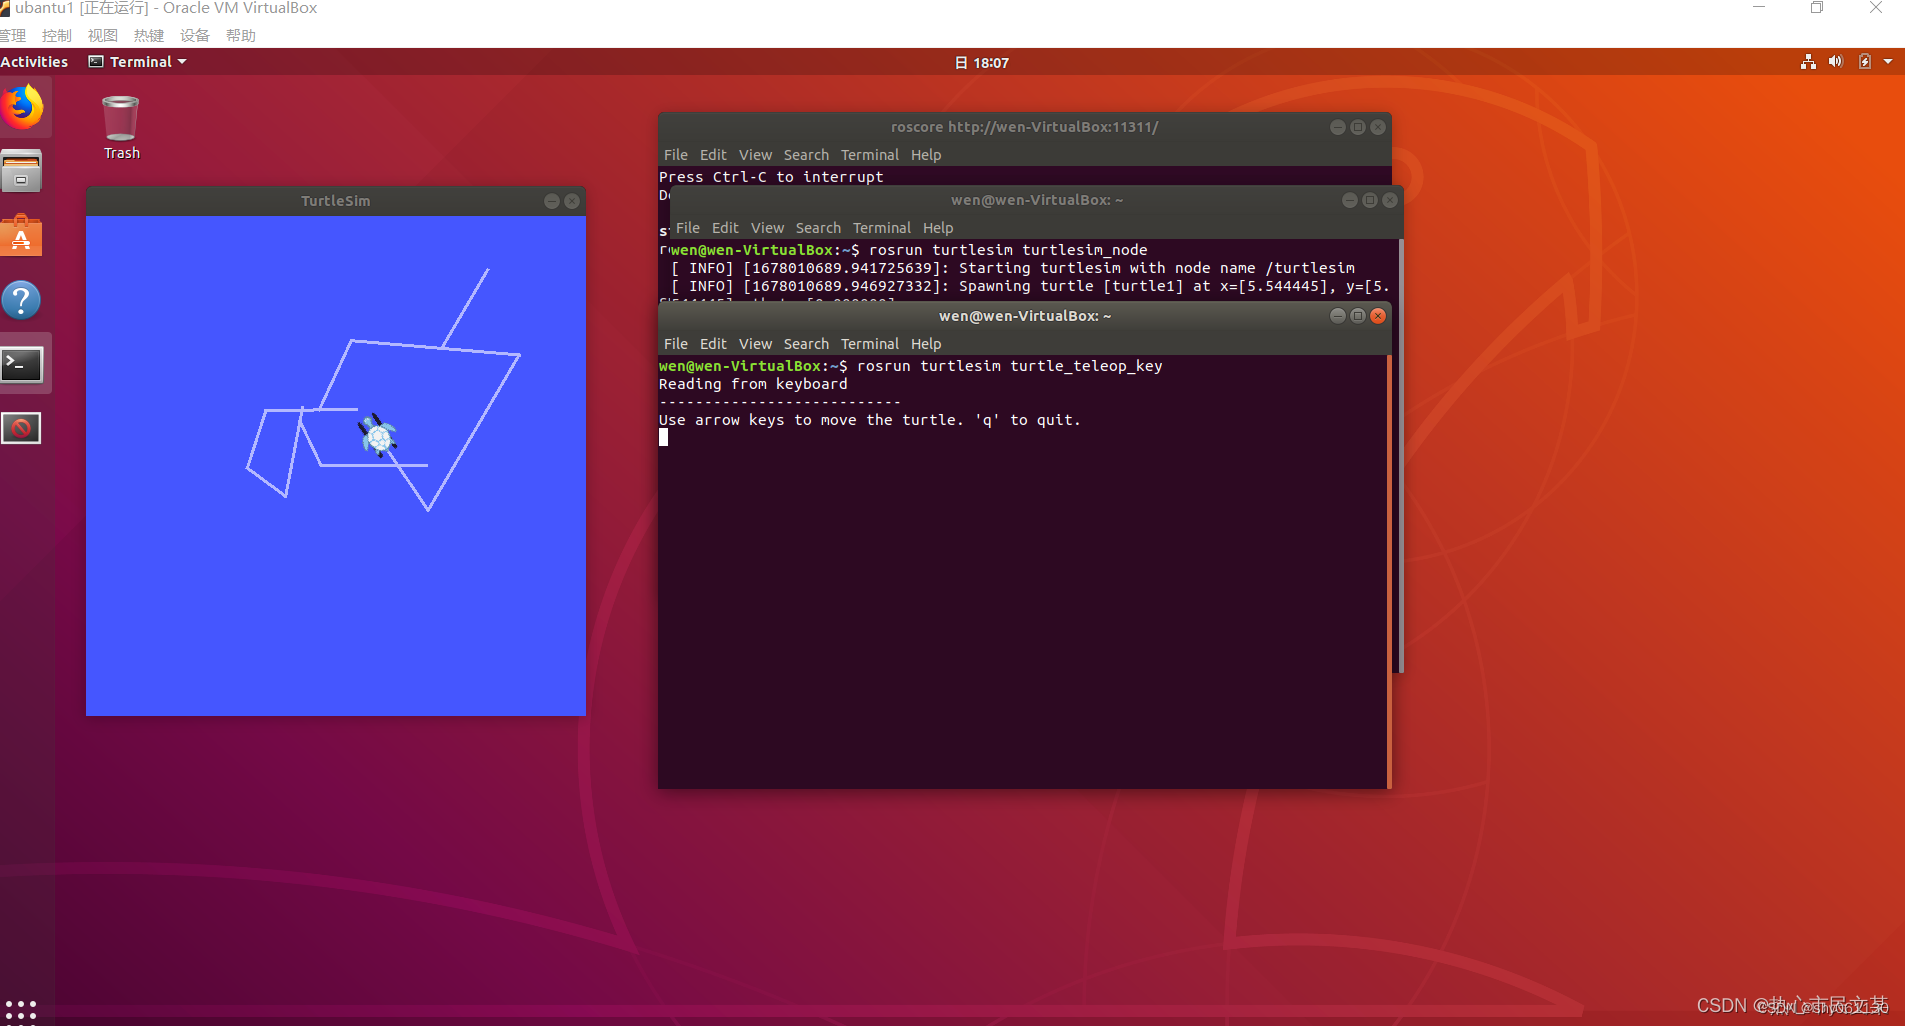1905x1026 pixels.
Task: Minimize the turtlesim_node terminal window
Action: tap(1349, 200)
